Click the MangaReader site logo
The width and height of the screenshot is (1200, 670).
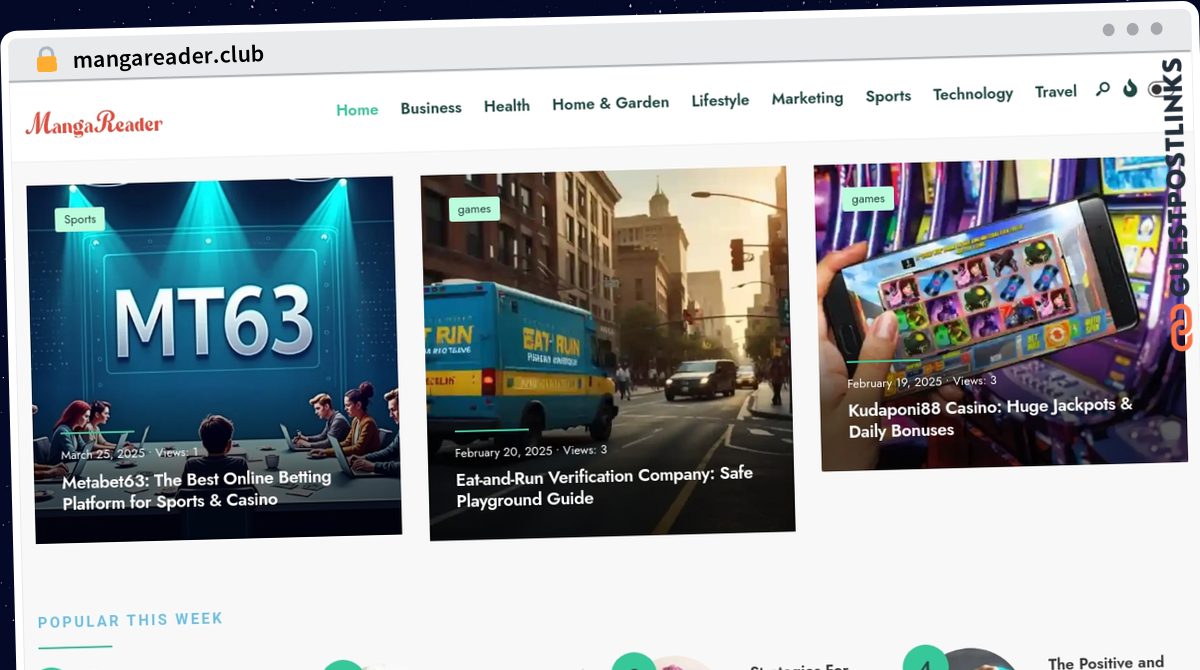94,124
